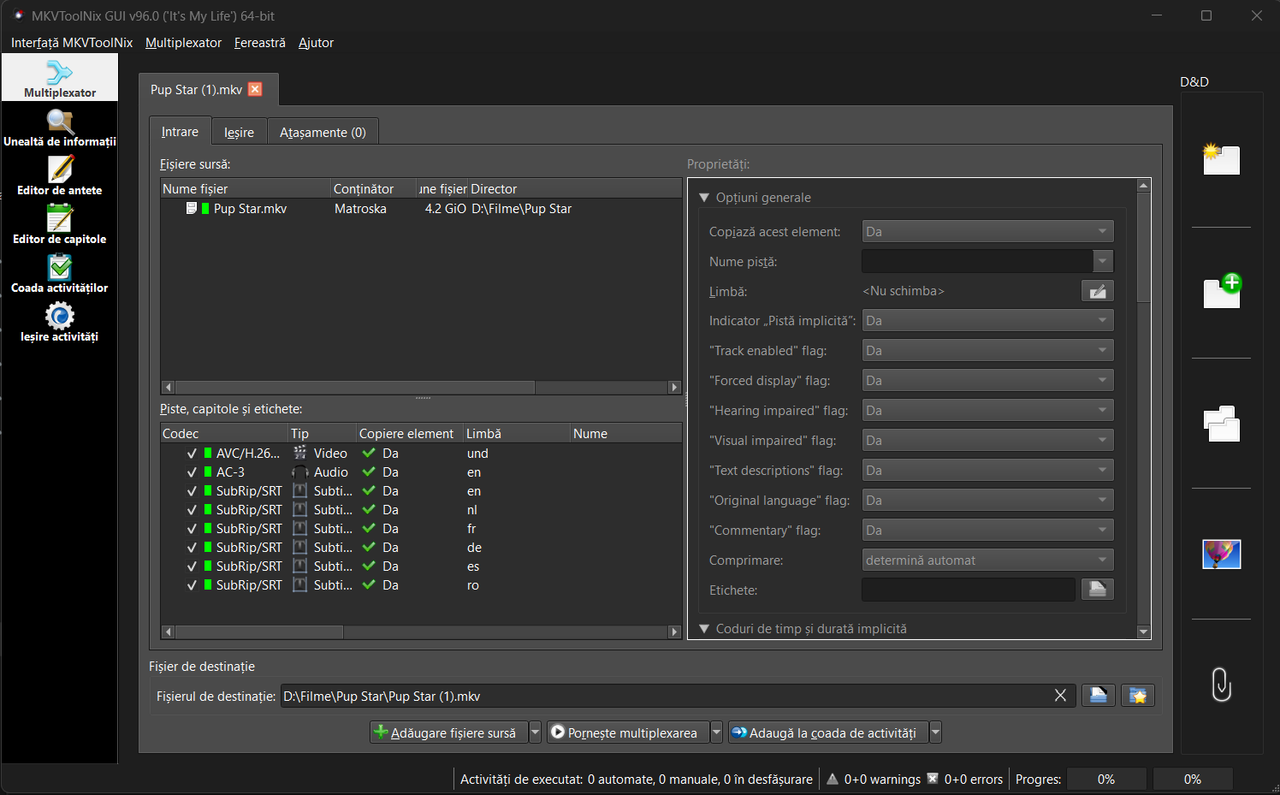Open the Multiplexator menu
Screen dimensions: 1280x795
pos(183,43)
